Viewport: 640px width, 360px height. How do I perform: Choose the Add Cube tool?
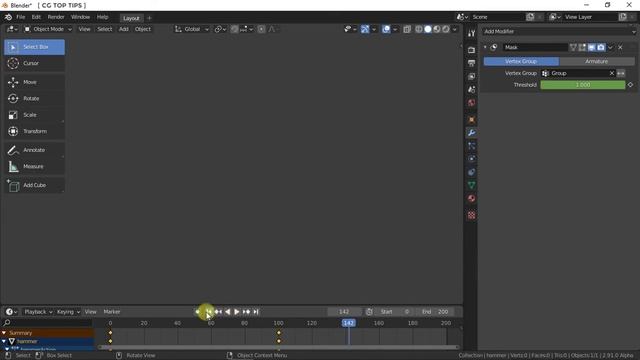tap(34, 185)
